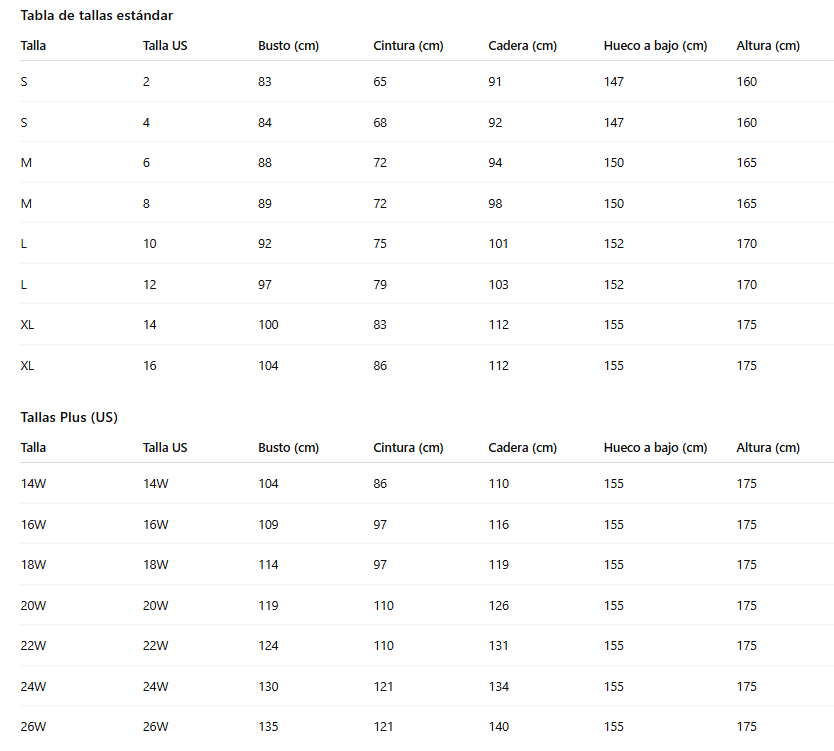
Task: Click 'Altura (cm)' header in Plus table
Action: 768,448
